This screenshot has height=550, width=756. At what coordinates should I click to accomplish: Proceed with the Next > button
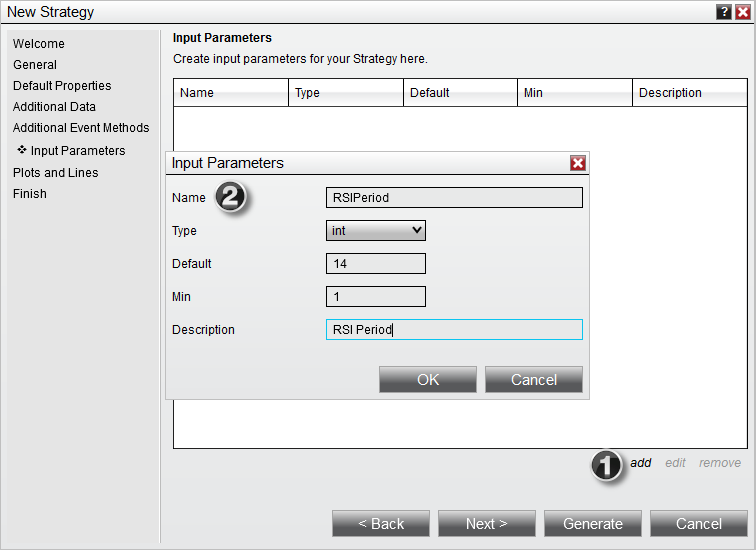click(487, 523)
